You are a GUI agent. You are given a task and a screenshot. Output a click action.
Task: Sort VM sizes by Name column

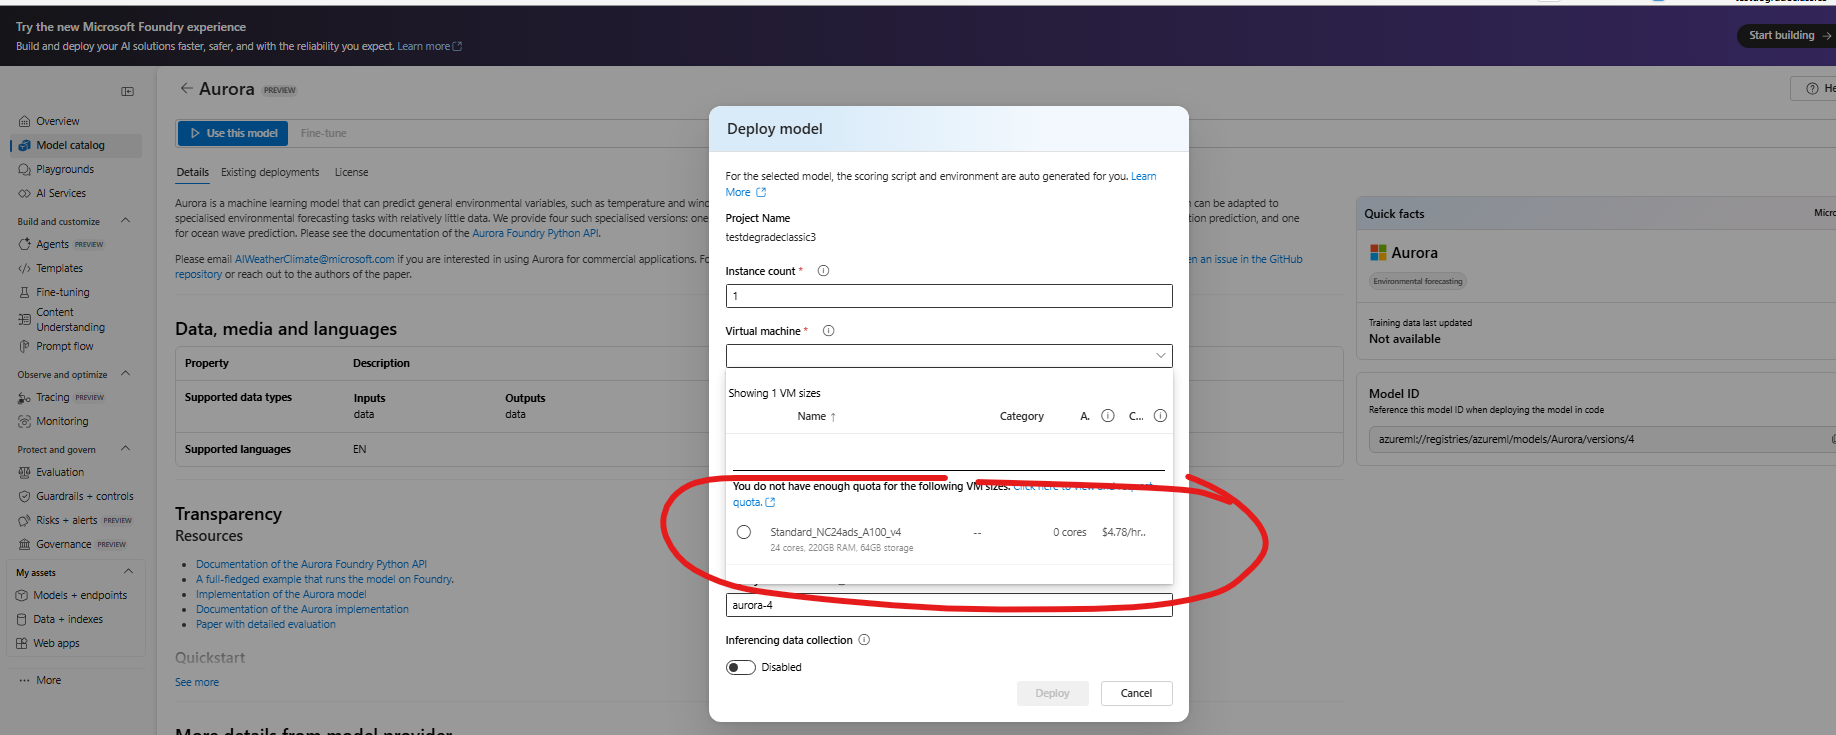click(x=816, y=416)
